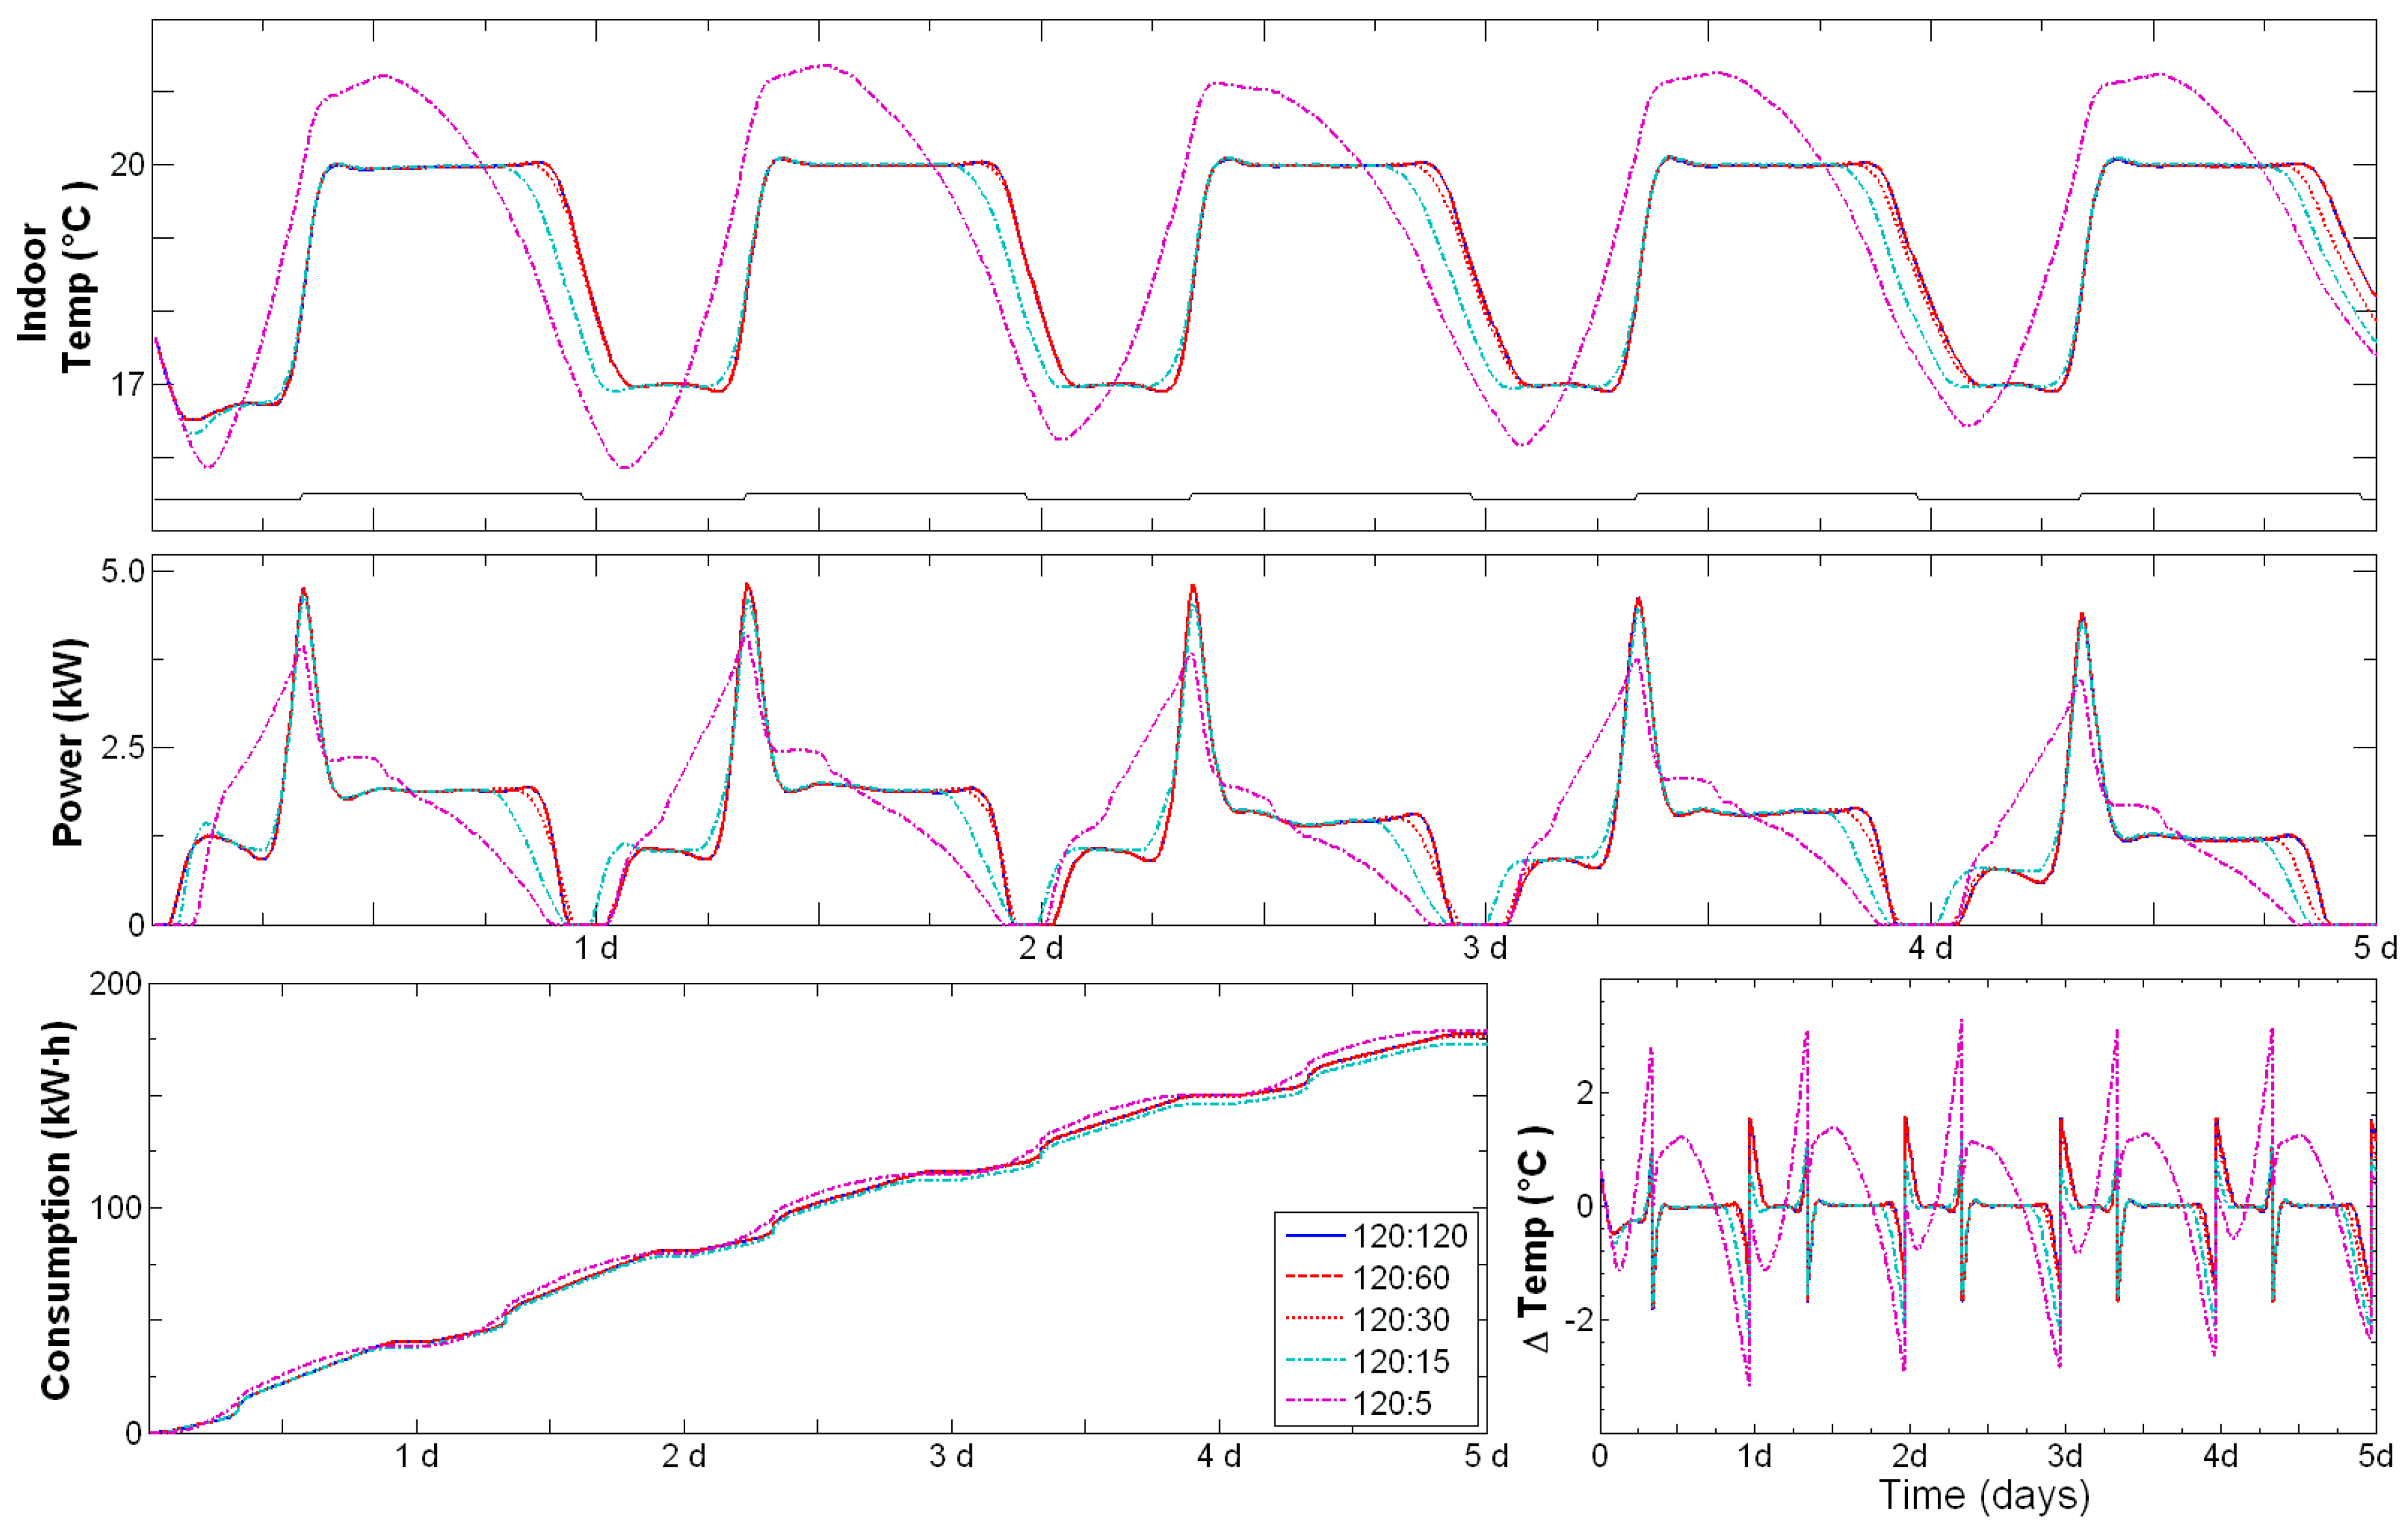Click the Time (days) axis label
Viewport: 2408px width, 1538px height.
point(1984,1496)
